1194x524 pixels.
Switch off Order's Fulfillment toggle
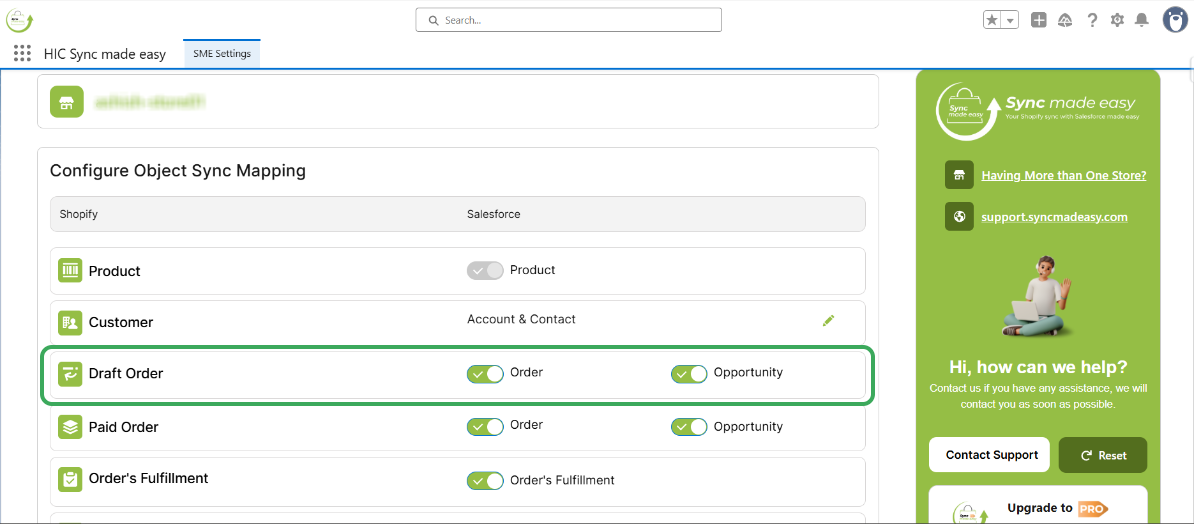[x=485, y=480]
